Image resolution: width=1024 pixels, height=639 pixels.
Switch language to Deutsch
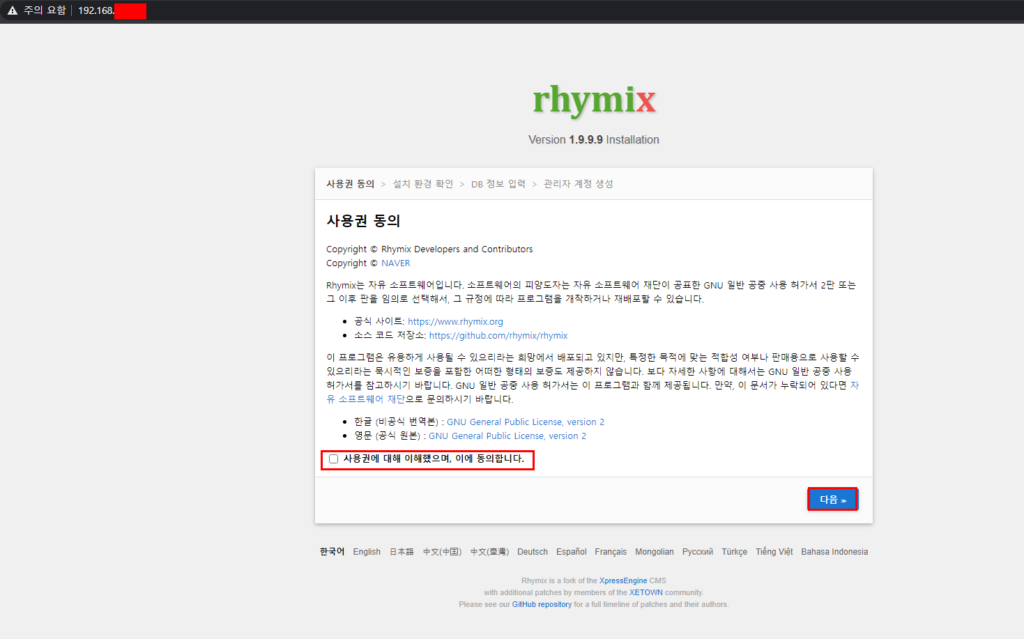[x=532, y=551]
